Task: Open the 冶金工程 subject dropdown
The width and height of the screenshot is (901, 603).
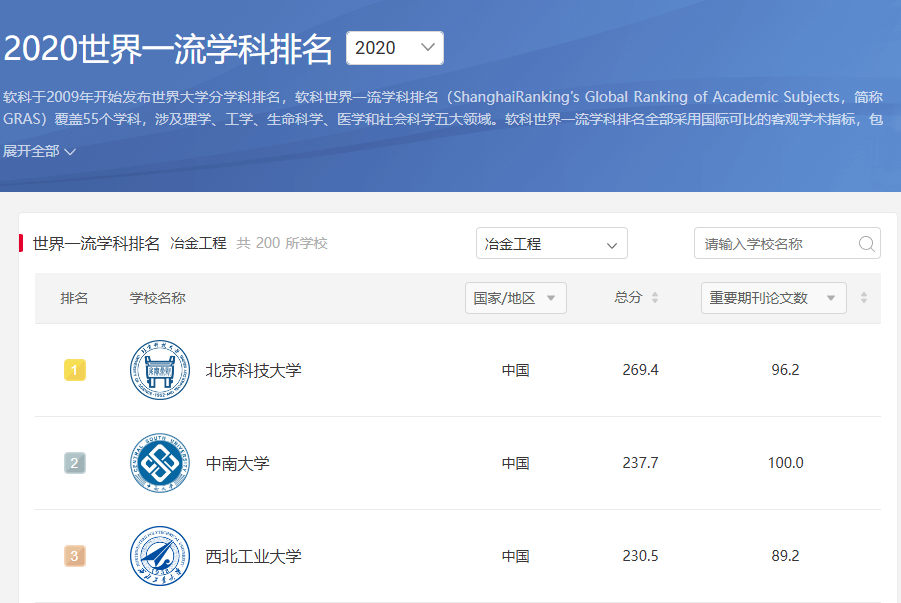Action: click(552, 244)
